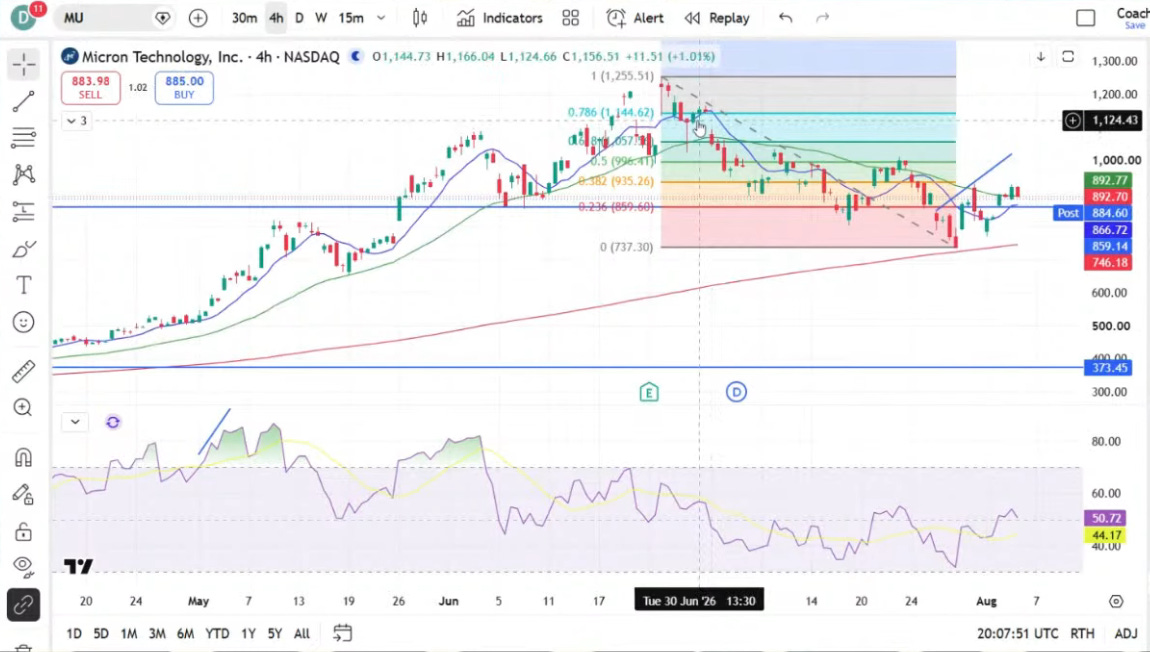
Task: Open time axis settings gear
Action: (x=1116, y=601)
